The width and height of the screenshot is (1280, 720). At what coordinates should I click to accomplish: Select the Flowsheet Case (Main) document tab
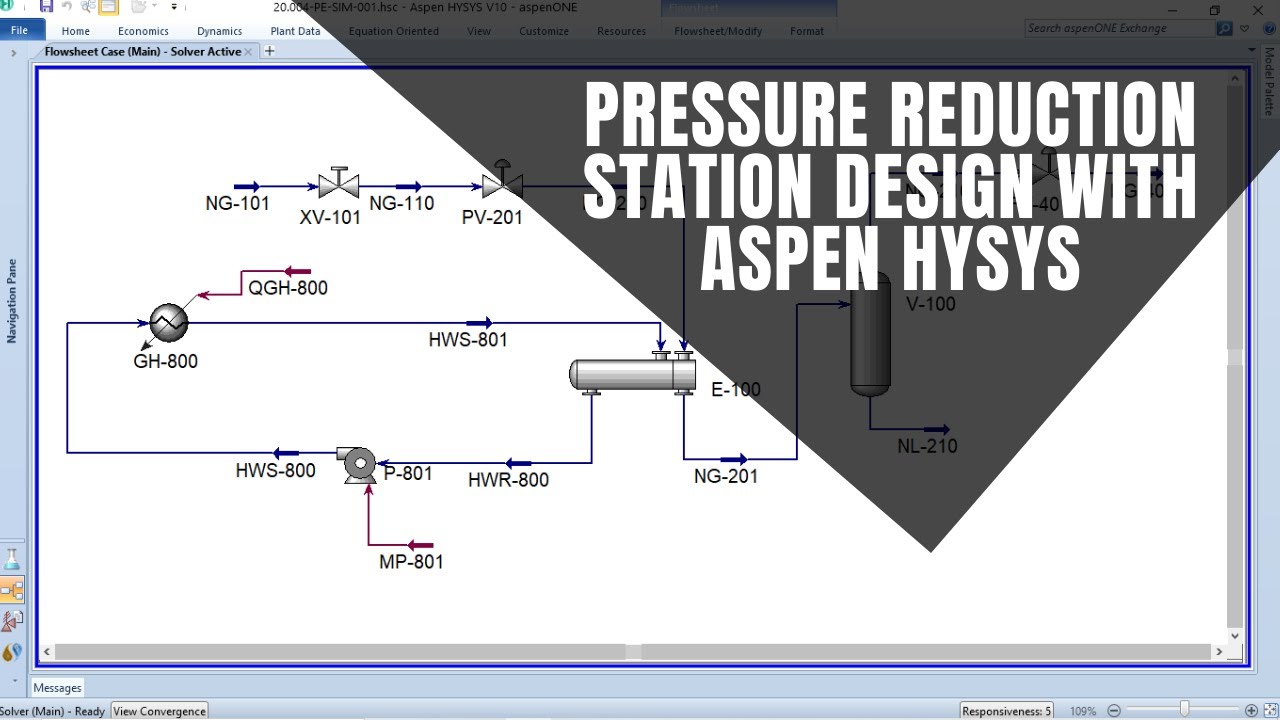(143, 51)
